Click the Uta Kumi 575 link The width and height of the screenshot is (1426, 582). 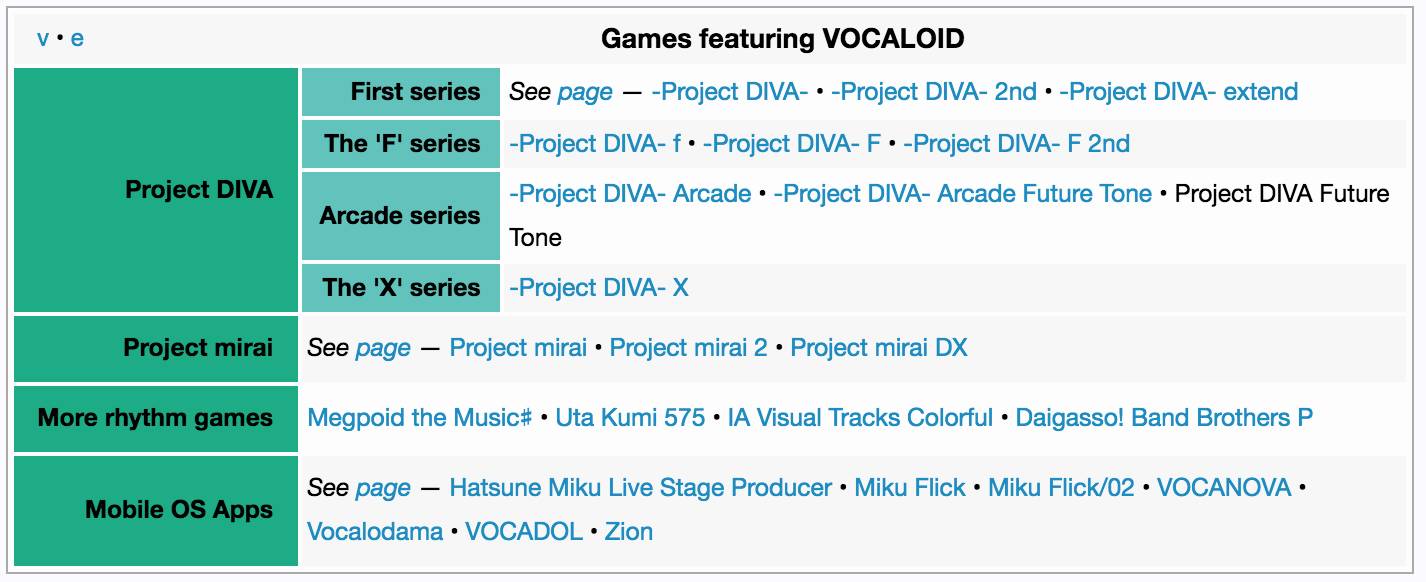point(630,417)
